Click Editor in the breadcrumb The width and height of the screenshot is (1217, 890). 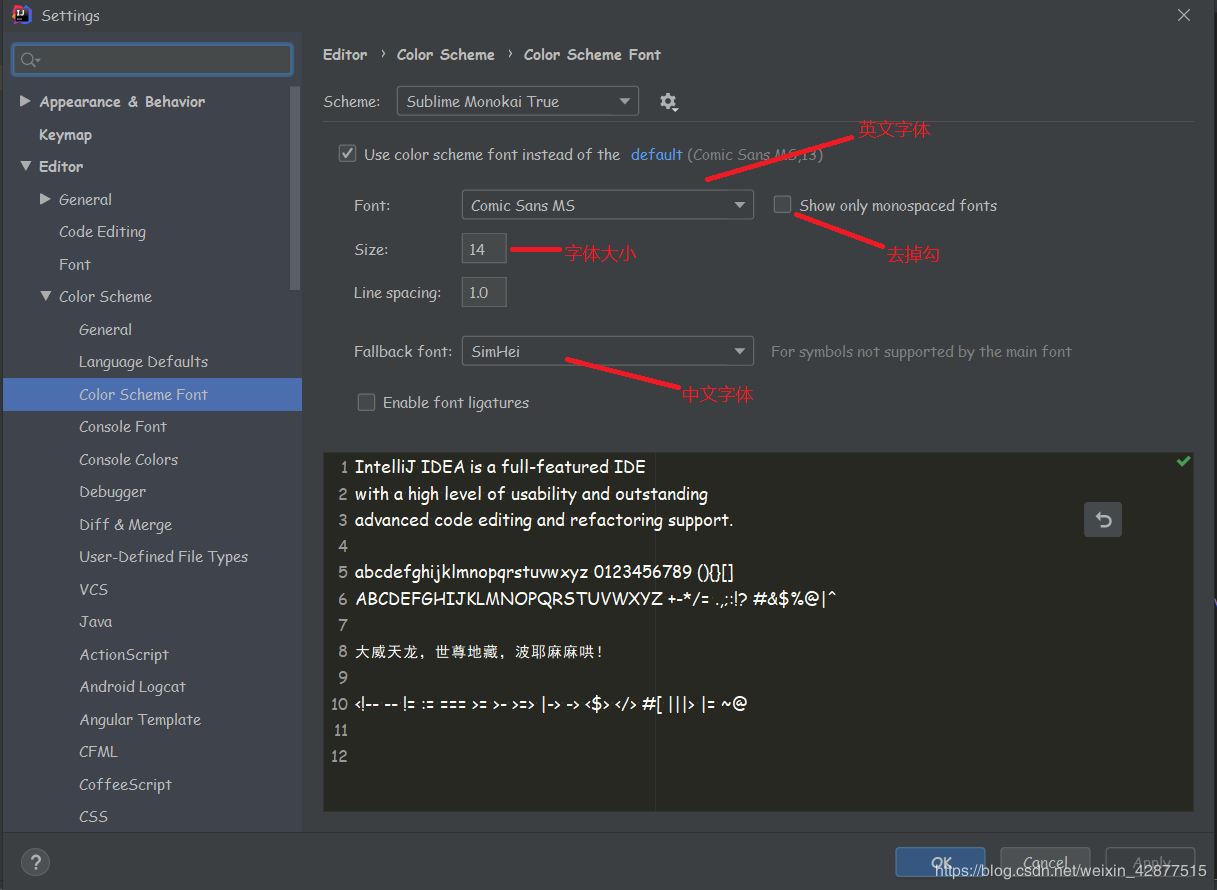[x=345, y=54]
